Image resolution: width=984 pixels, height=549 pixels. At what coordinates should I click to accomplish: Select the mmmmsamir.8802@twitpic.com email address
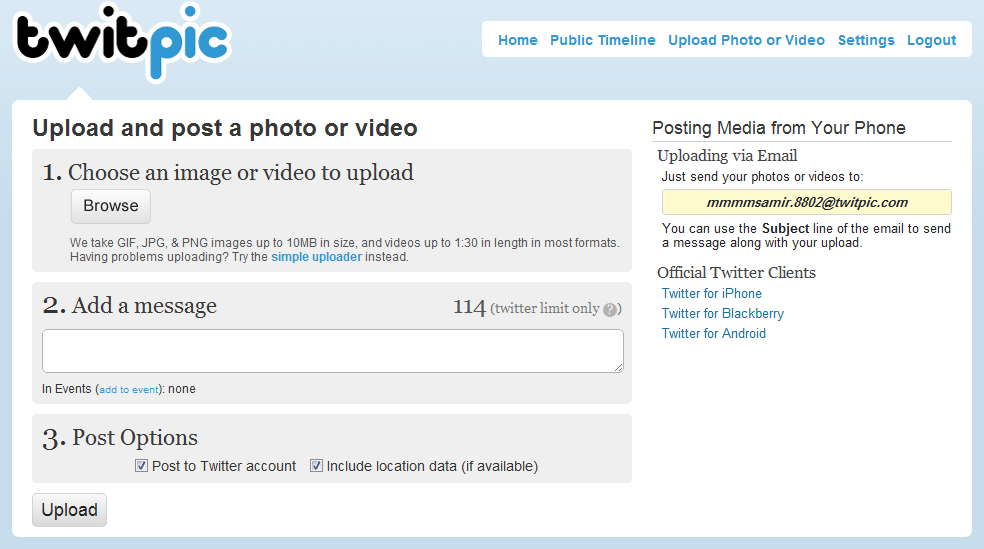point(807,203)
